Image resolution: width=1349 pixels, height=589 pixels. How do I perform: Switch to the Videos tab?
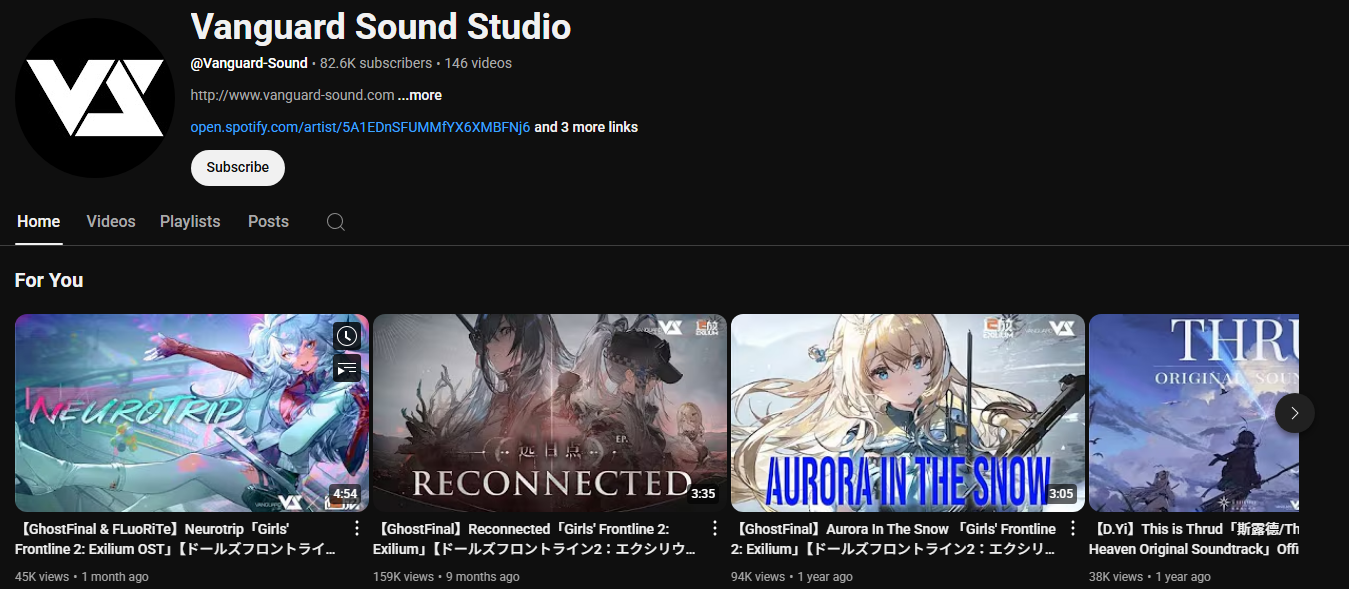coord(111,222)
